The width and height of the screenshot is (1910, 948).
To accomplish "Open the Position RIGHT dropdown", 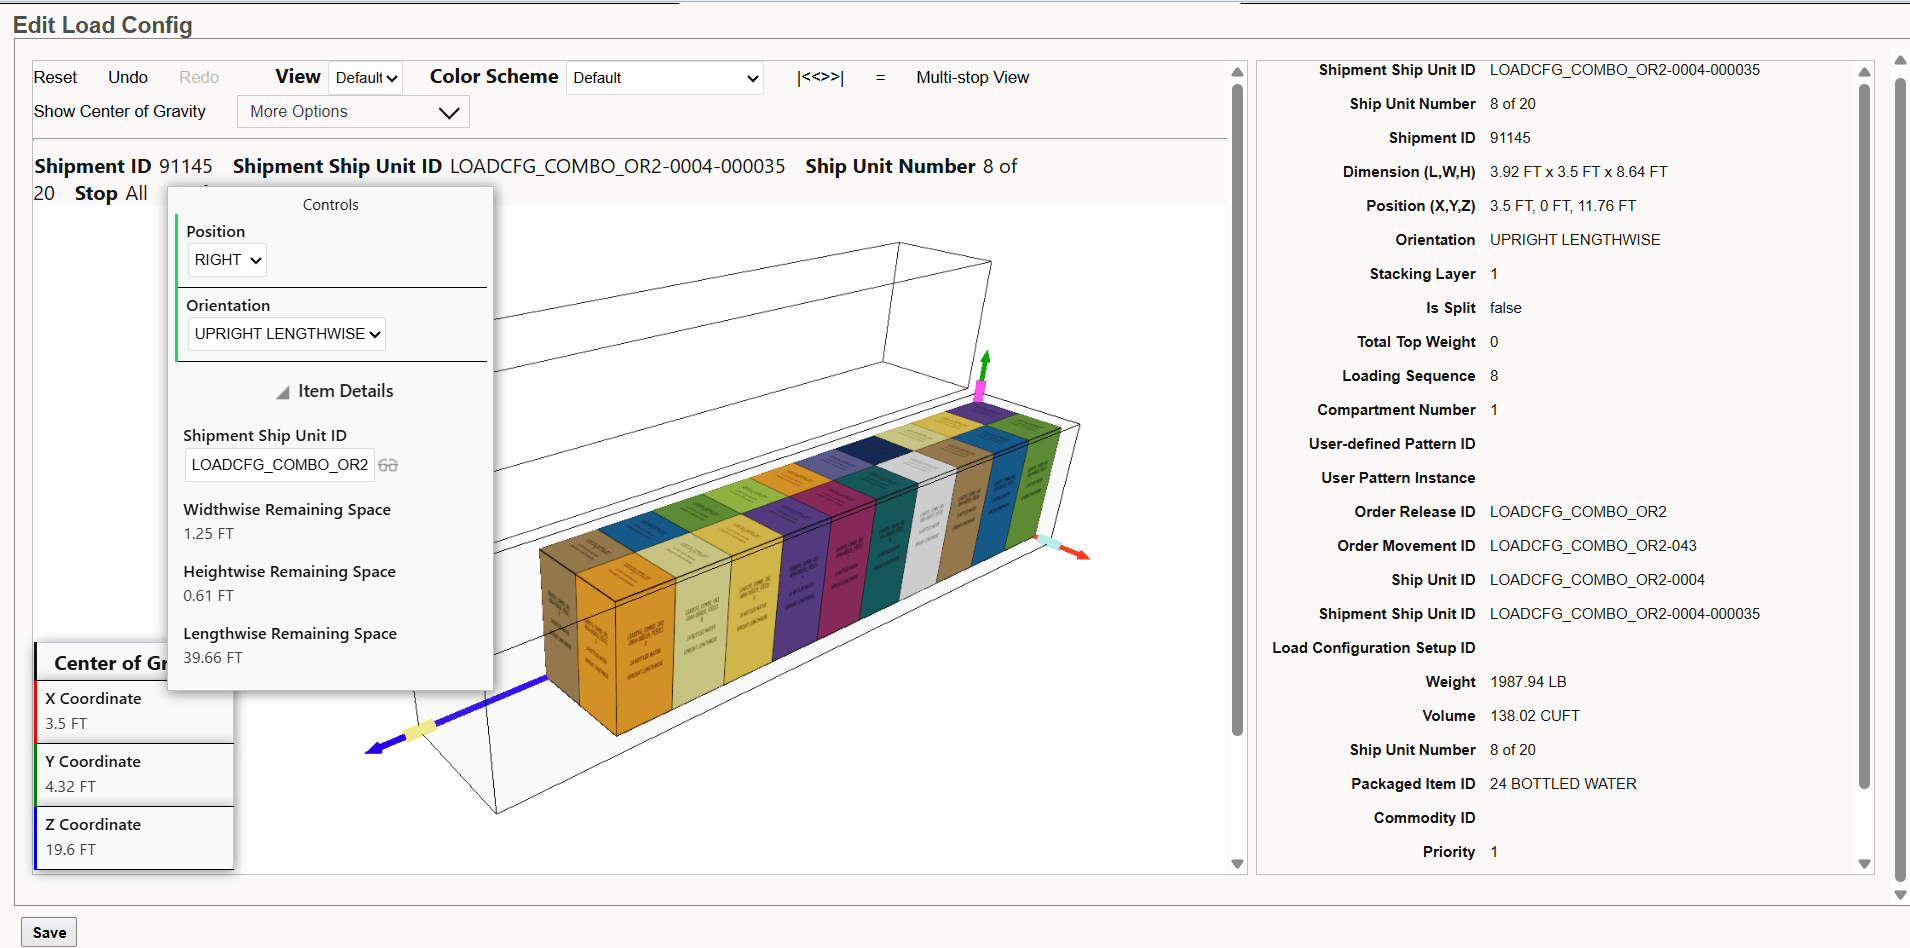I will (227, 260).
